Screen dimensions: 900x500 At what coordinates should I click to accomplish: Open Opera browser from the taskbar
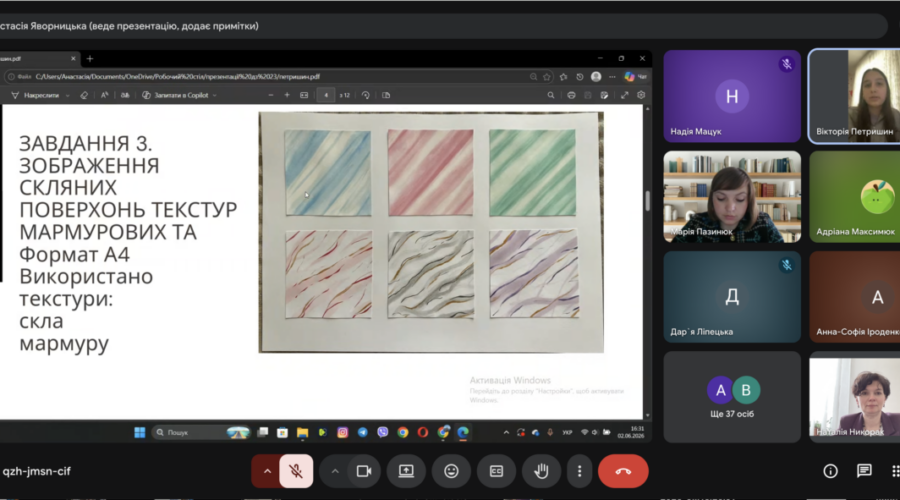coord(423,432)
